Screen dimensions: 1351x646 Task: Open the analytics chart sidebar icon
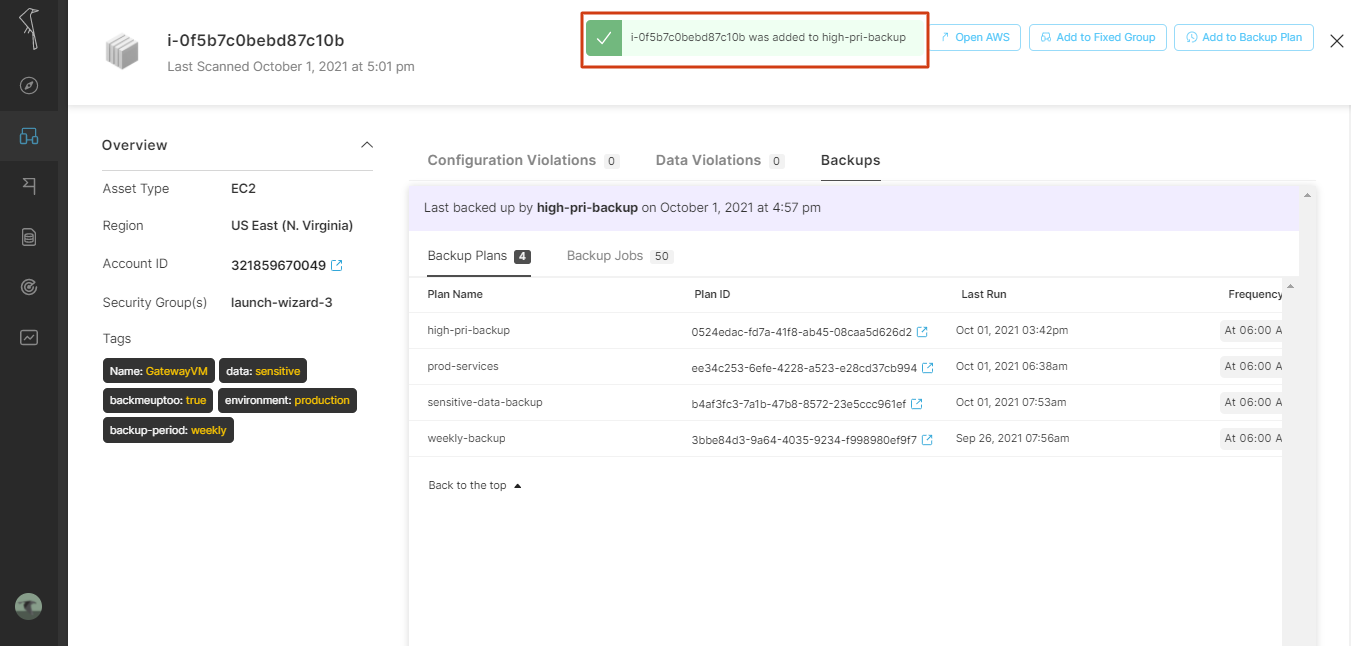(29, 338)
